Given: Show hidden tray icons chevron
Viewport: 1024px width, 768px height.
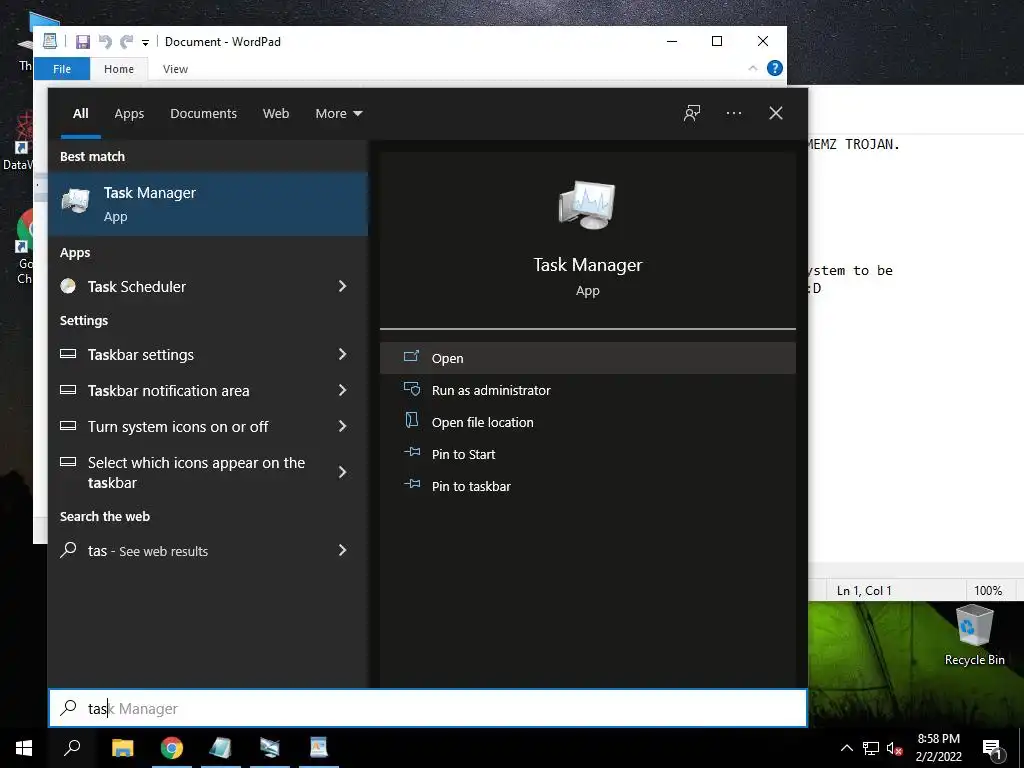Looking at the screenshot, I should click(846, 748).
